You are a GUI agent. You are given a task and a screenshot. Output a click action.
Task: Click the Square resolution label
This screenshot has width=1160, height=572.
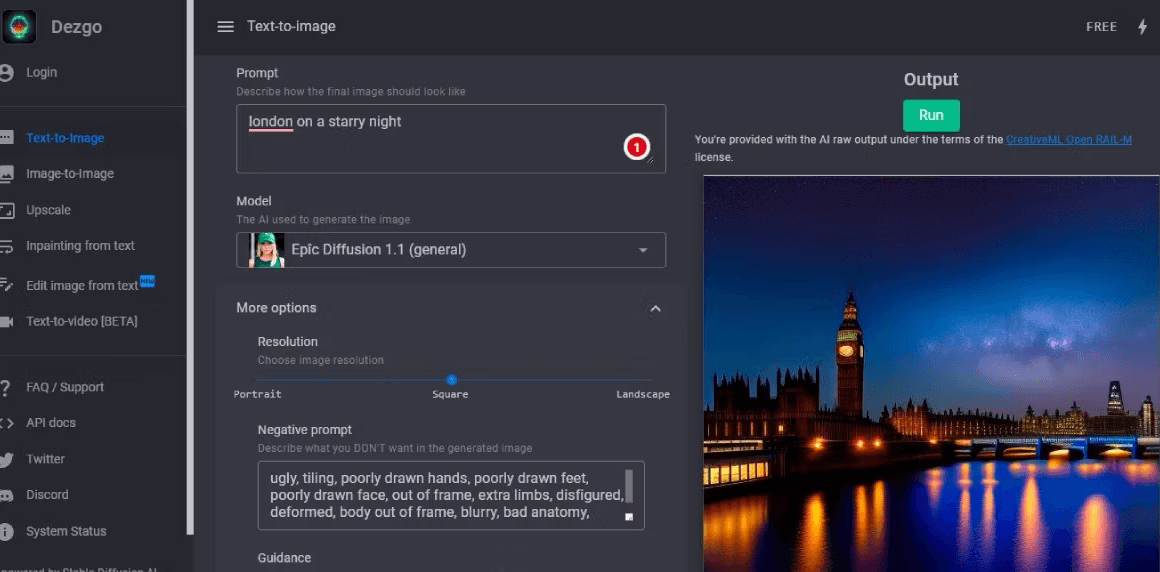coord(450,394)
